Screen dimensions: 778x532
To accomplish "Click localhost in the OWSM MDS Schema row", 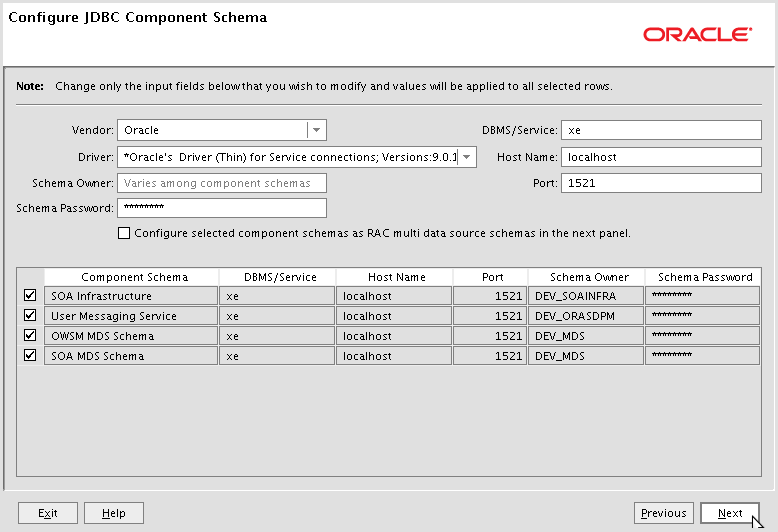I will tap(394, 335).
